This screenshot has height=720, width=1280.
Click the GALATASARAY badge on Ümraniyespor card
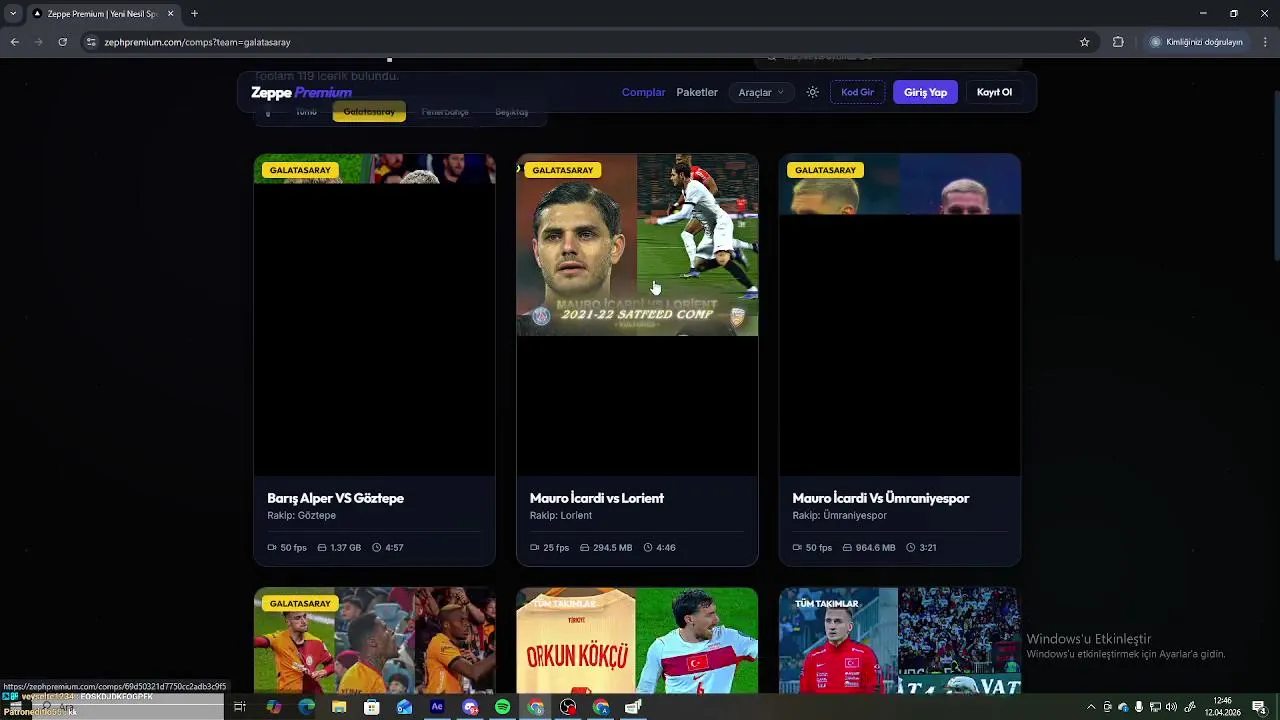(x=825, y=170)
